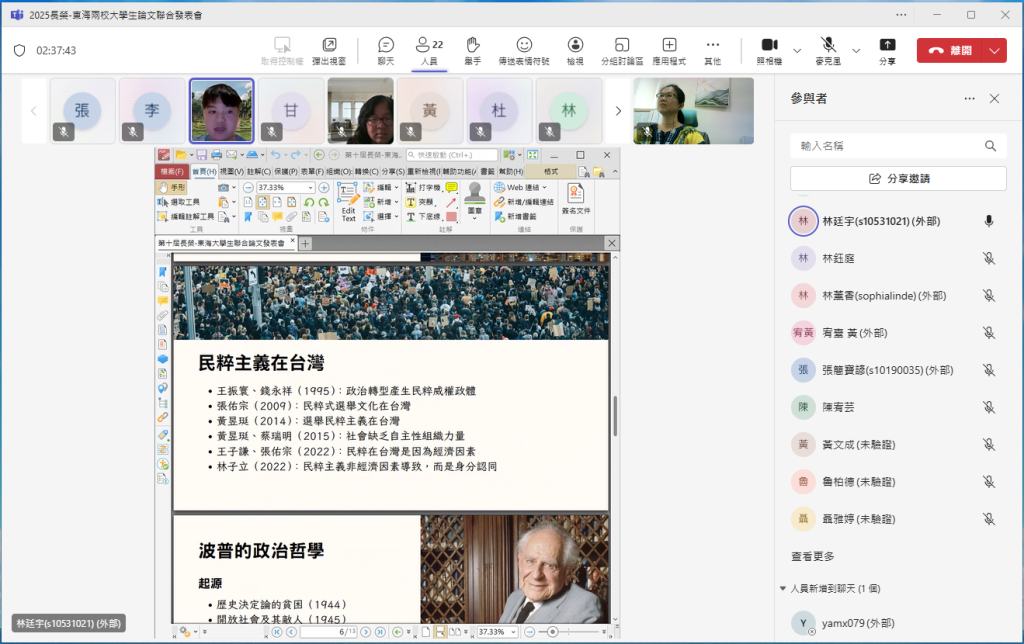Viewport: 1024px width, 644px height.
Task: Open the People (人員) roster button
Action: (429, 51)
